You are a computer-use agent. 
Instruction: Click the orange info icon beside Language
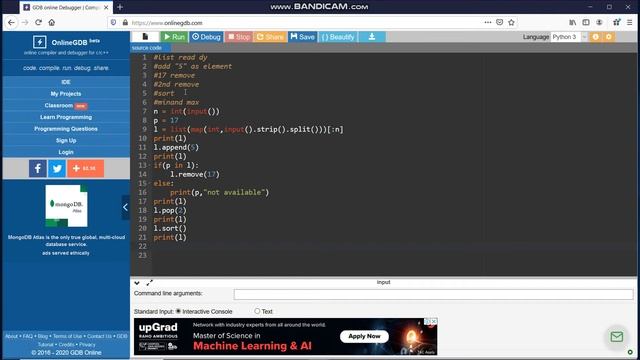596,37
